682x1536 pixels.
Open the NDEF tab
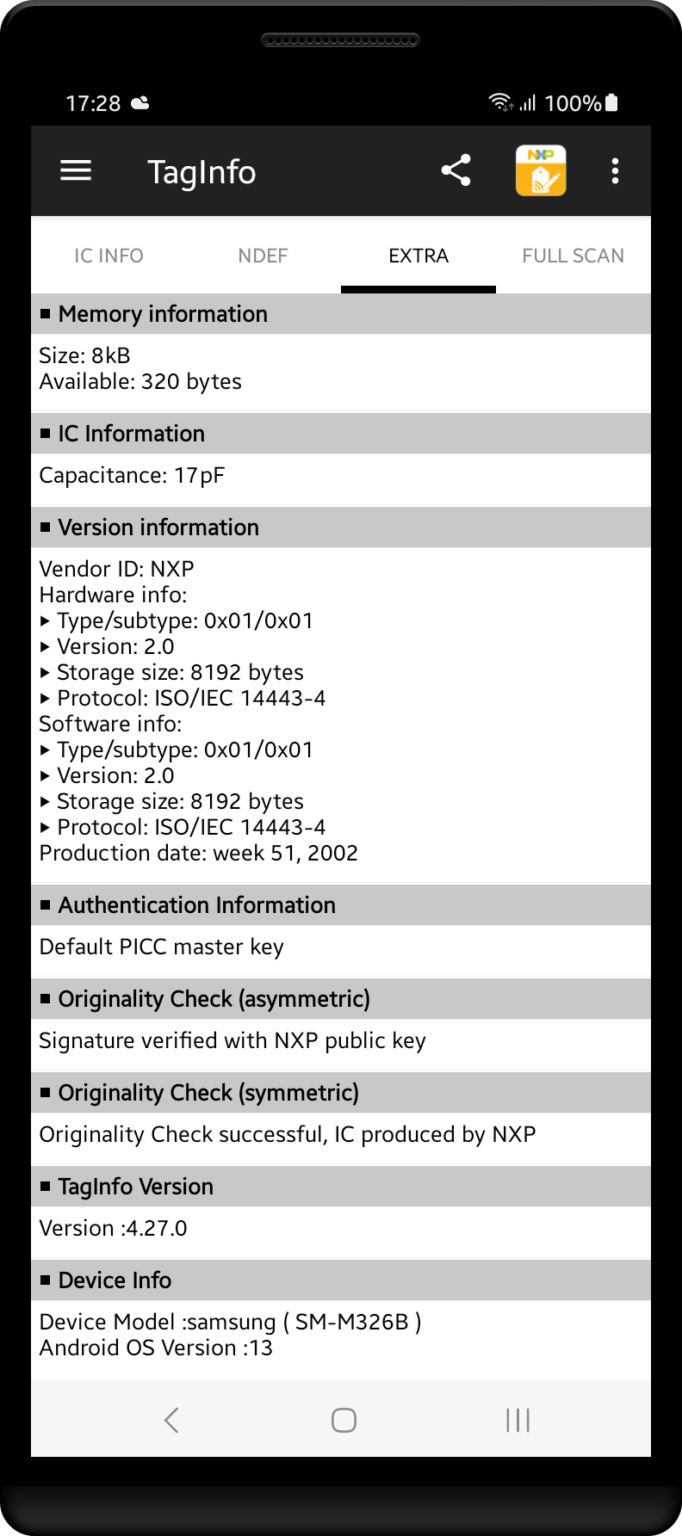coord(262,256)
